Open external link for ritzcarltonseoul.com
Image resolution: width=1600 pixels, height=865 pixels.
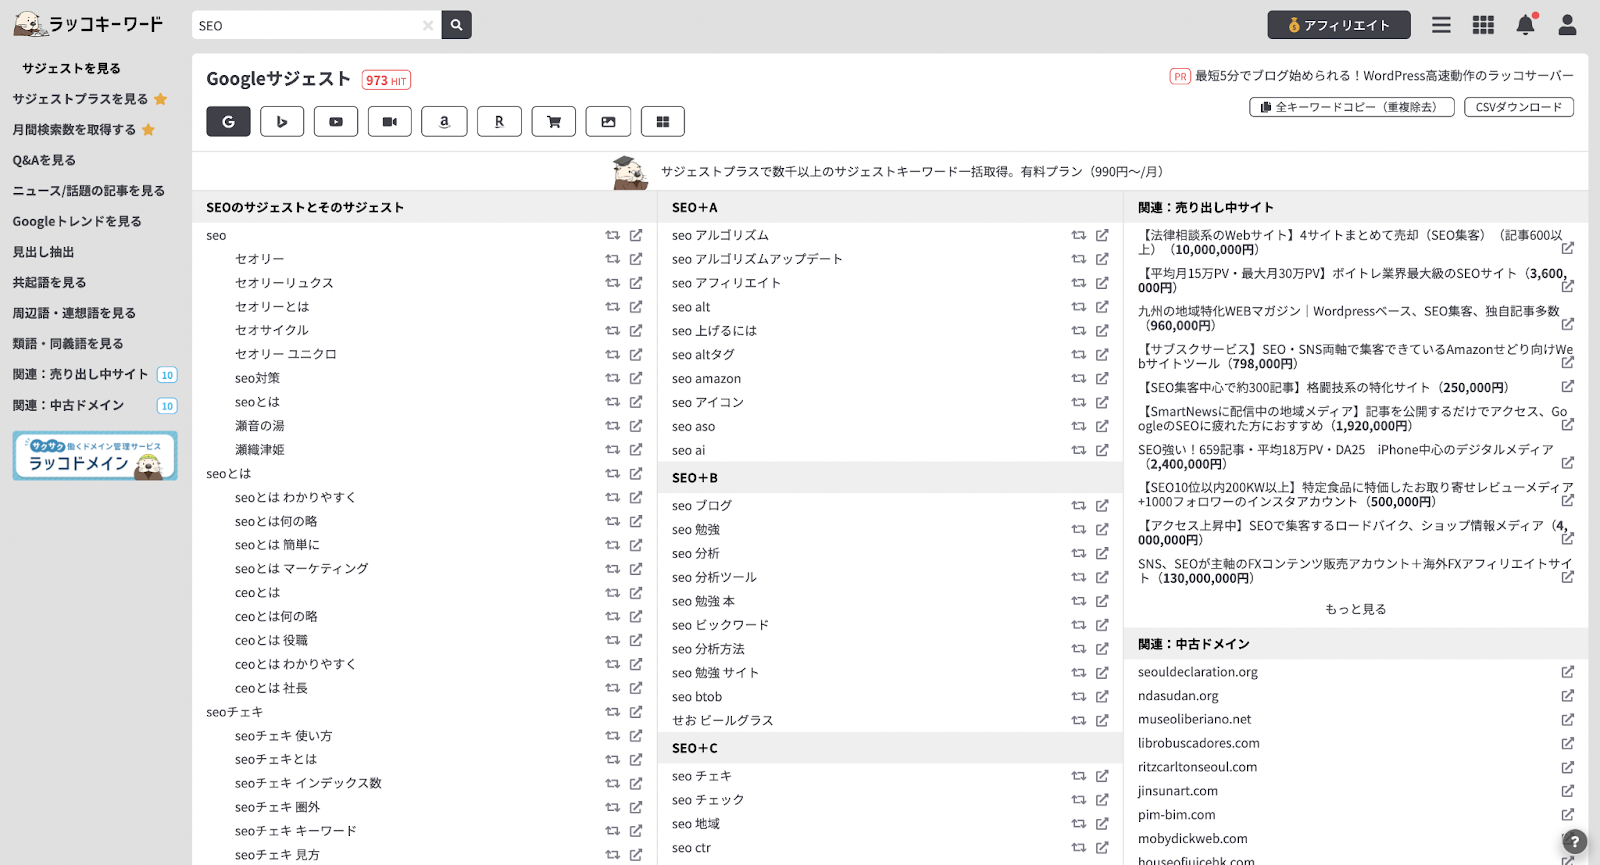pyautogui.click(x=1568, y=767)
